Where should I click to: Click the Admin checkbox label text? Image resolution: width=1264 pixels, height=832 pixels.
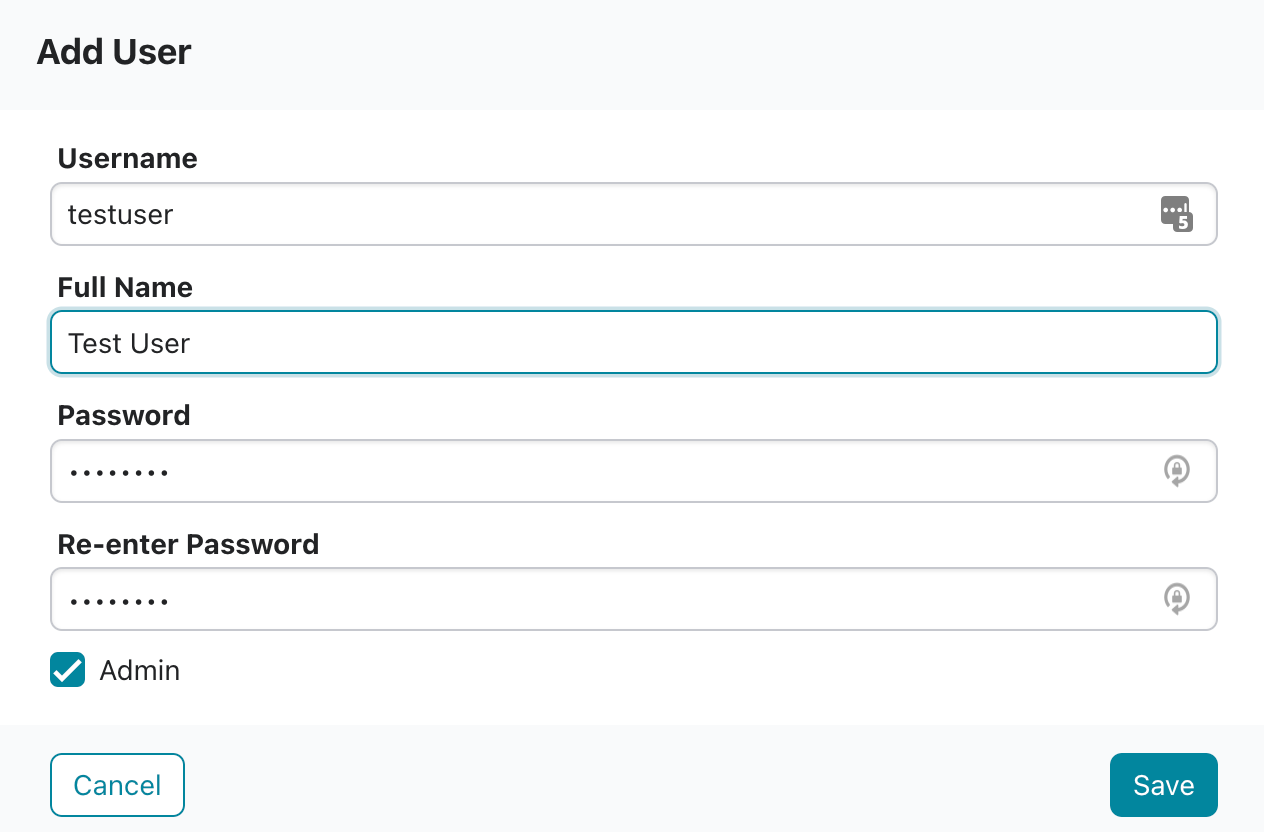coord(140,670)
